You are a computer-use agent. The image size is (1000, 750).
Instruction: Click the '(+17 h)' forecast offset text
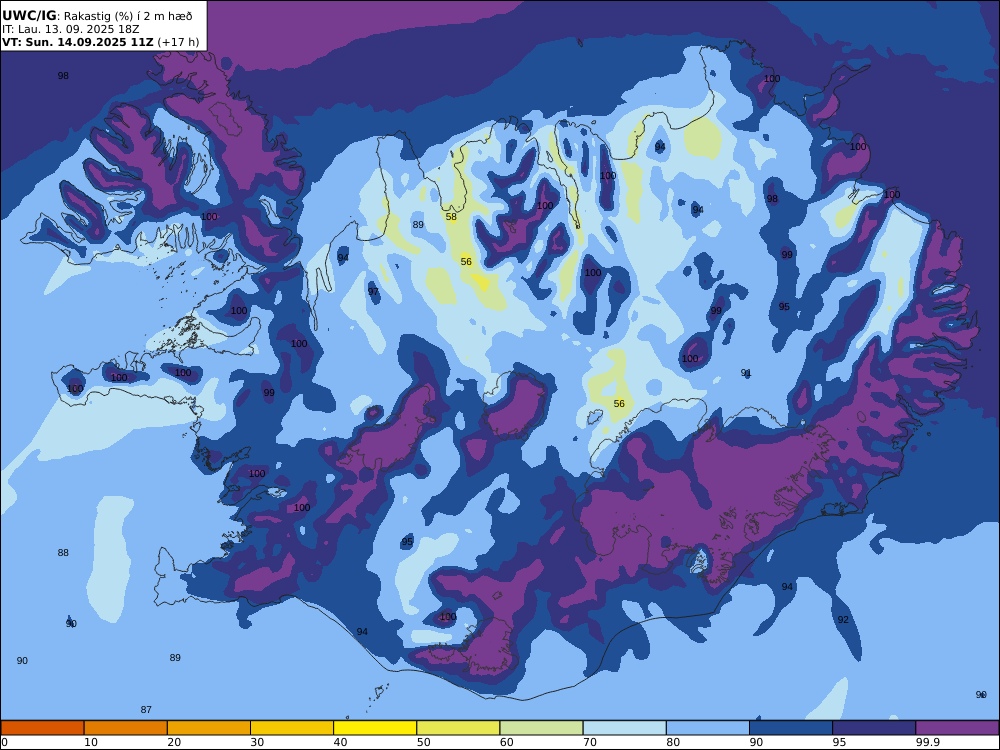(x=178, y=42)
